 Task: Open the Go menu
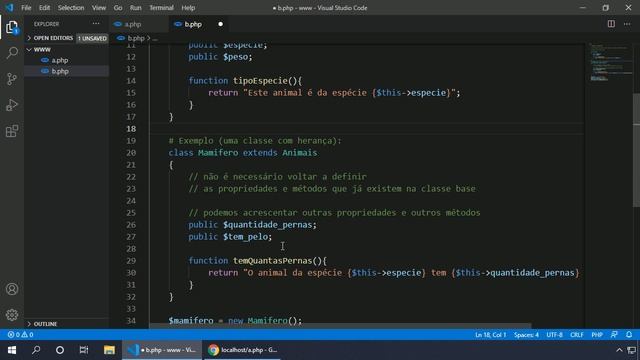pos(118,8)
